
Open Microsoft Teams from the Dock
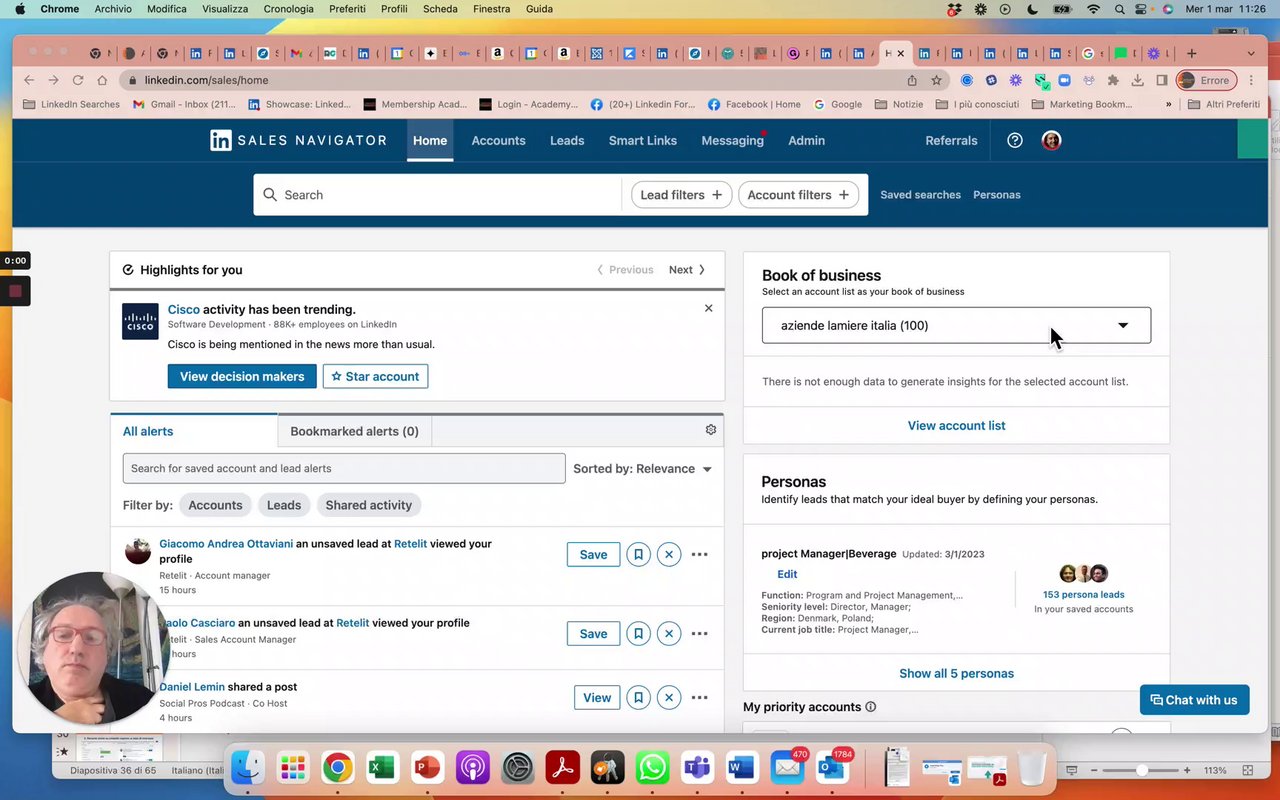697,768
